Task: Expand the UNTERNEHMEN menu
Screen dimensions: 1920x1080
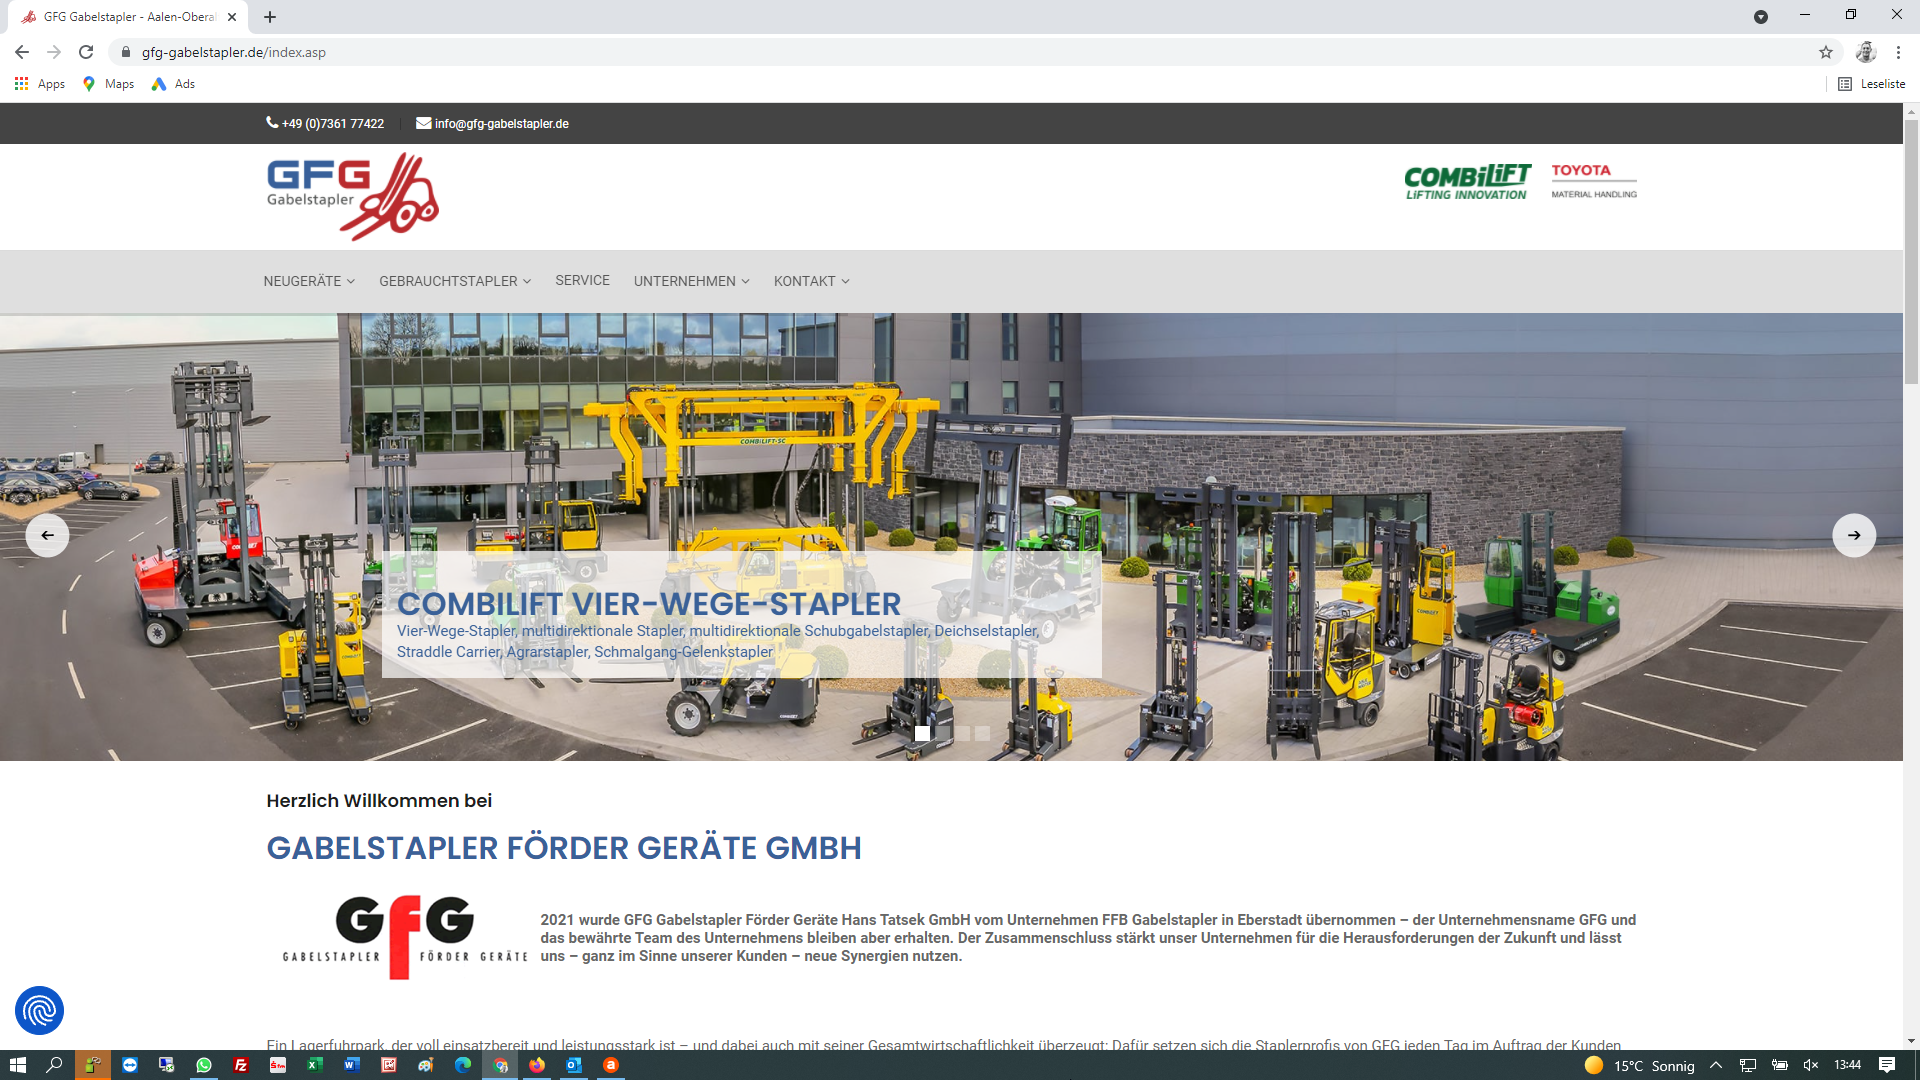Action: [x=691, y=281]
